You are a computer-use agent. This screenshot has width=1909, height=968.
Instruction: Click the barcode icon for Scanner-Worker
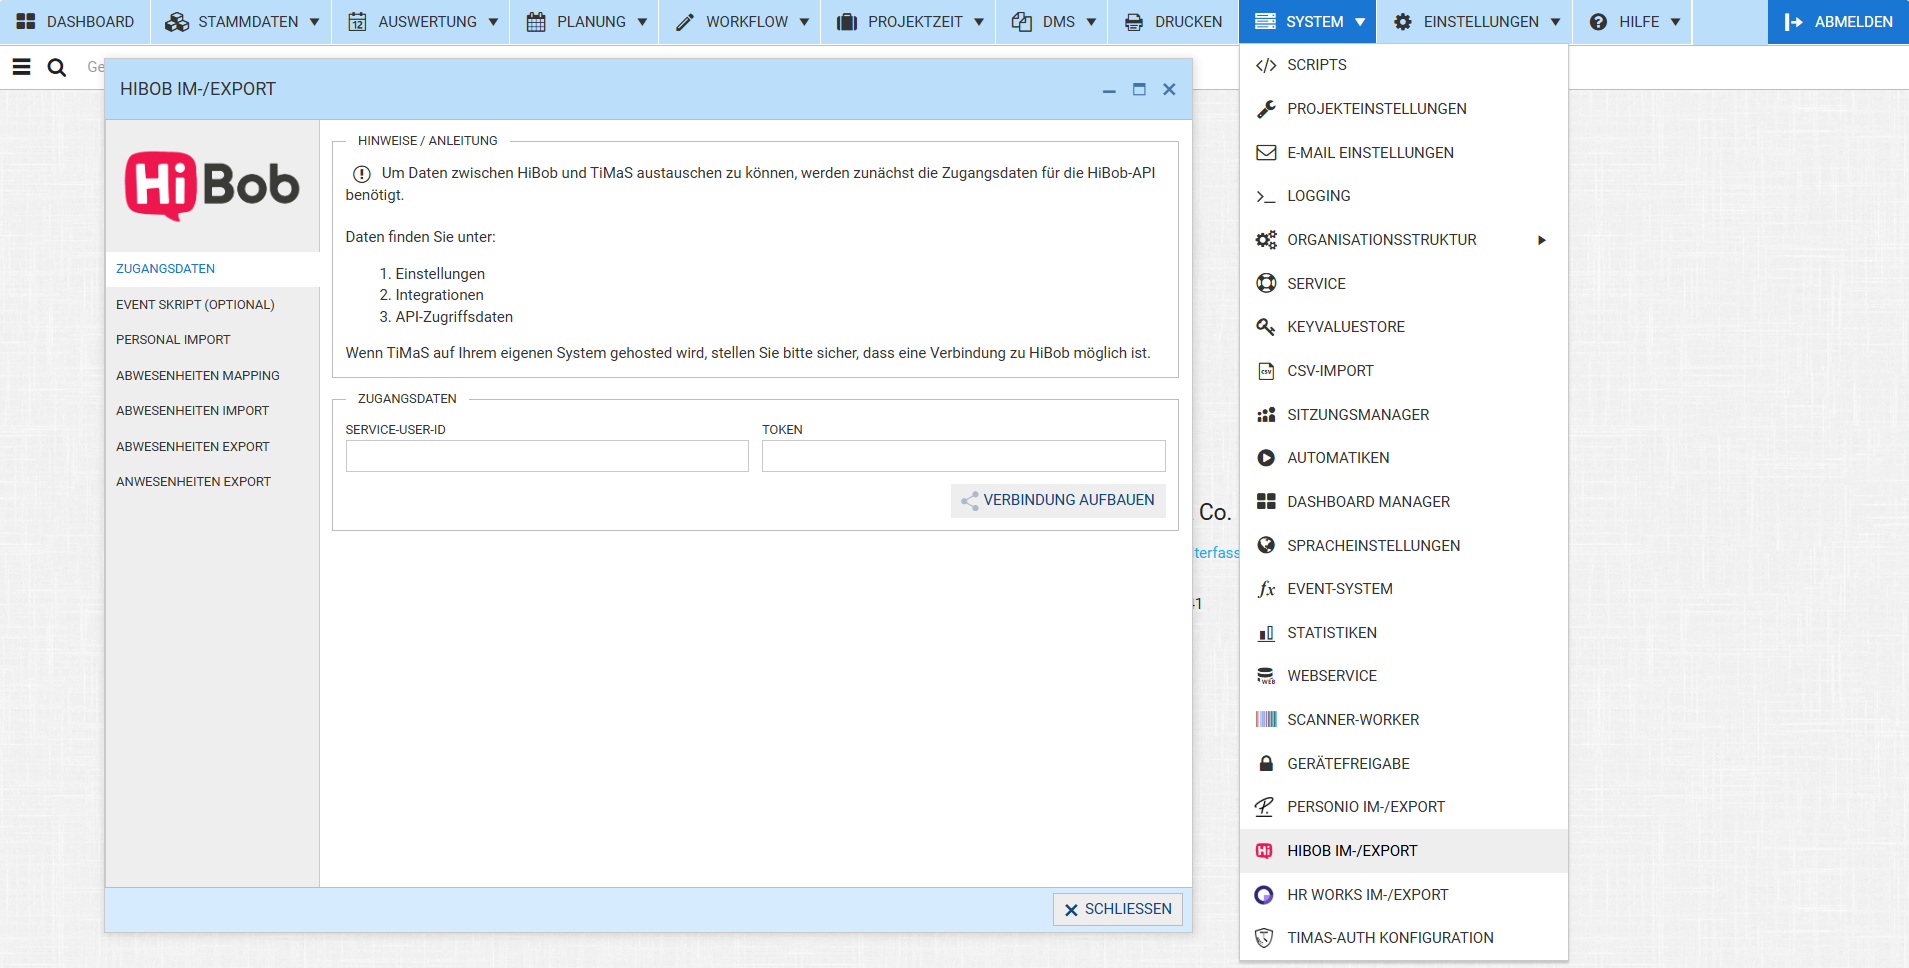(1266, 720)
